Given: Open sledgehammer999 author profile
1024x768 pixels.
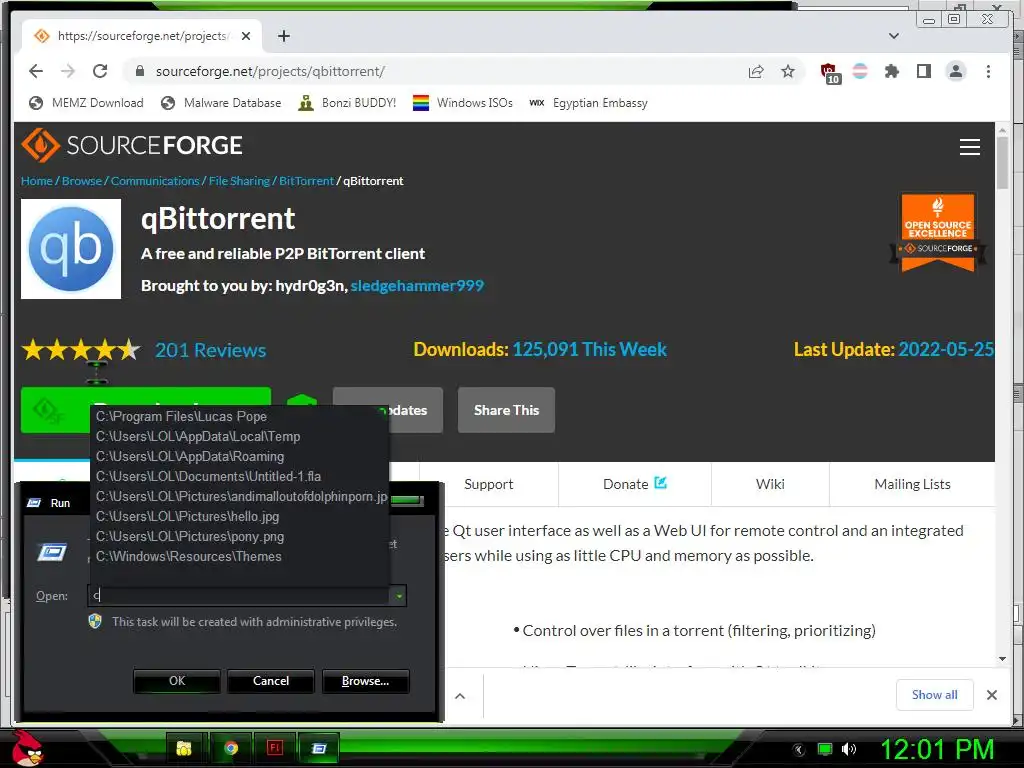Looking at the screenshot, I should [417, 286].
